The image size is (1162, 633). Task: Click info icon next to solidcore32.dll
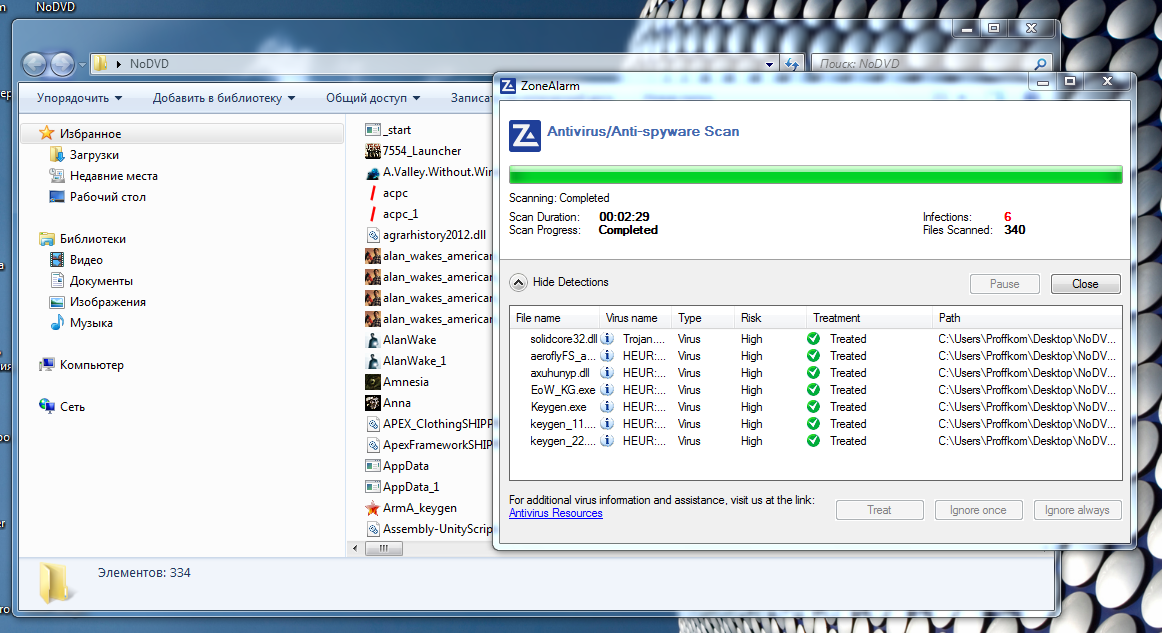tap(607, 339)
